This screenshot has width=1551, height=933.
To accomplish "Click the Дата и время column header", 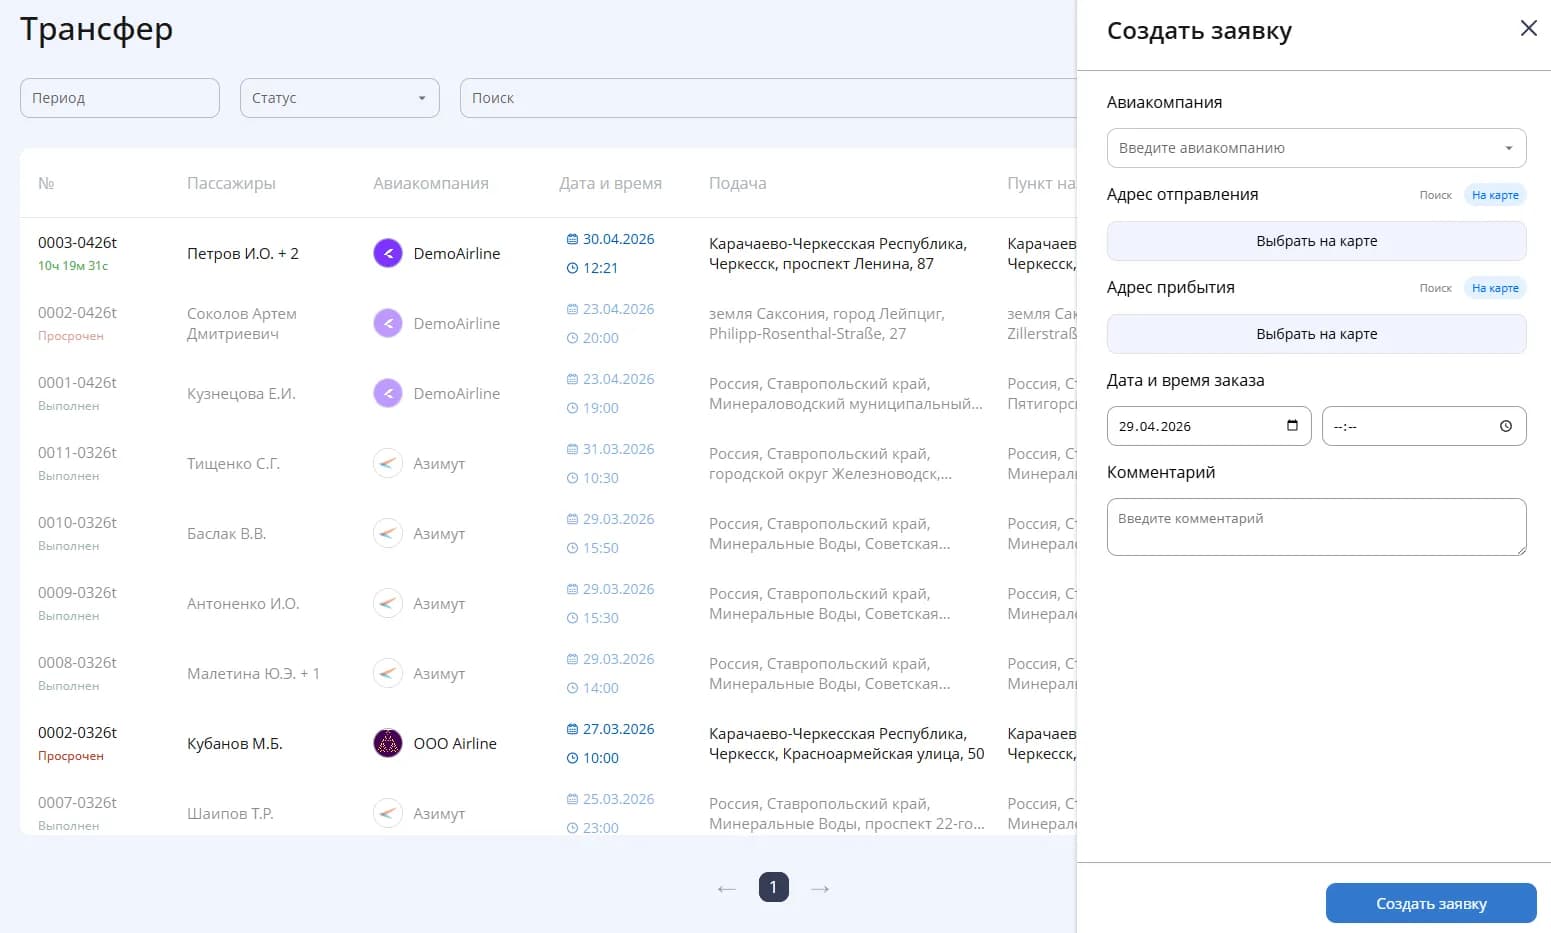I will [x=610, y=183].
